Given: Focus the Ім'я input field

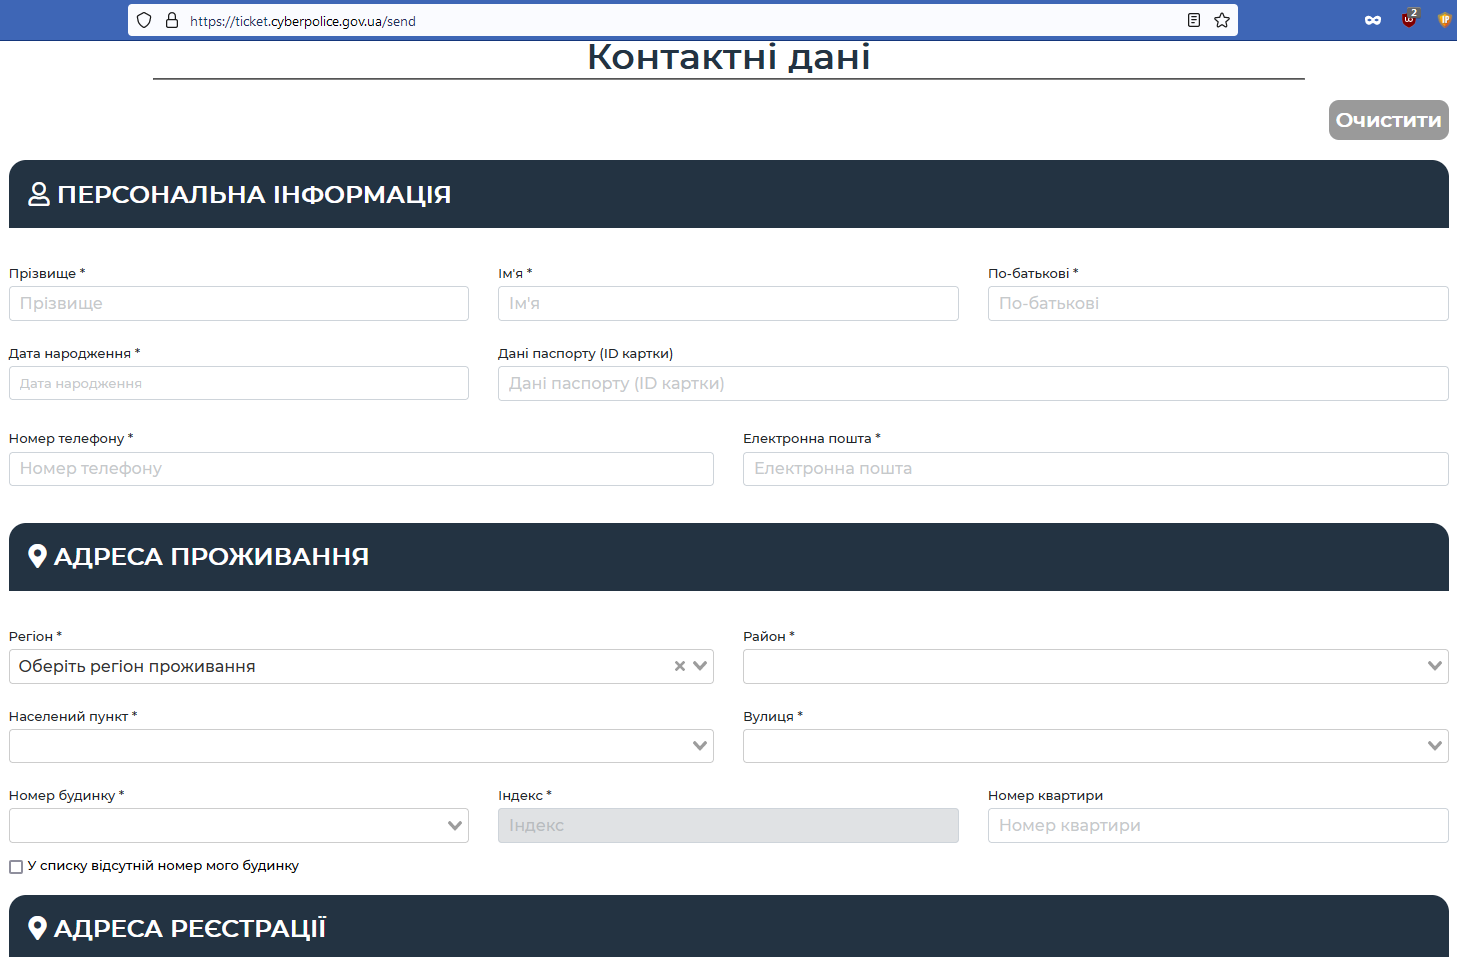Looking at the screenshot, I should [728, 304].
